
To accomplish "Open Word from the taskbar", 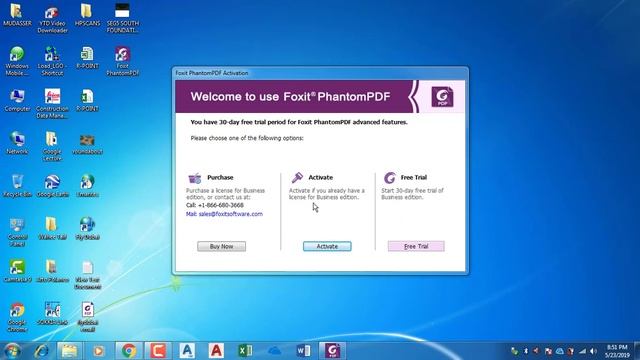I will (x=303, y=351).
